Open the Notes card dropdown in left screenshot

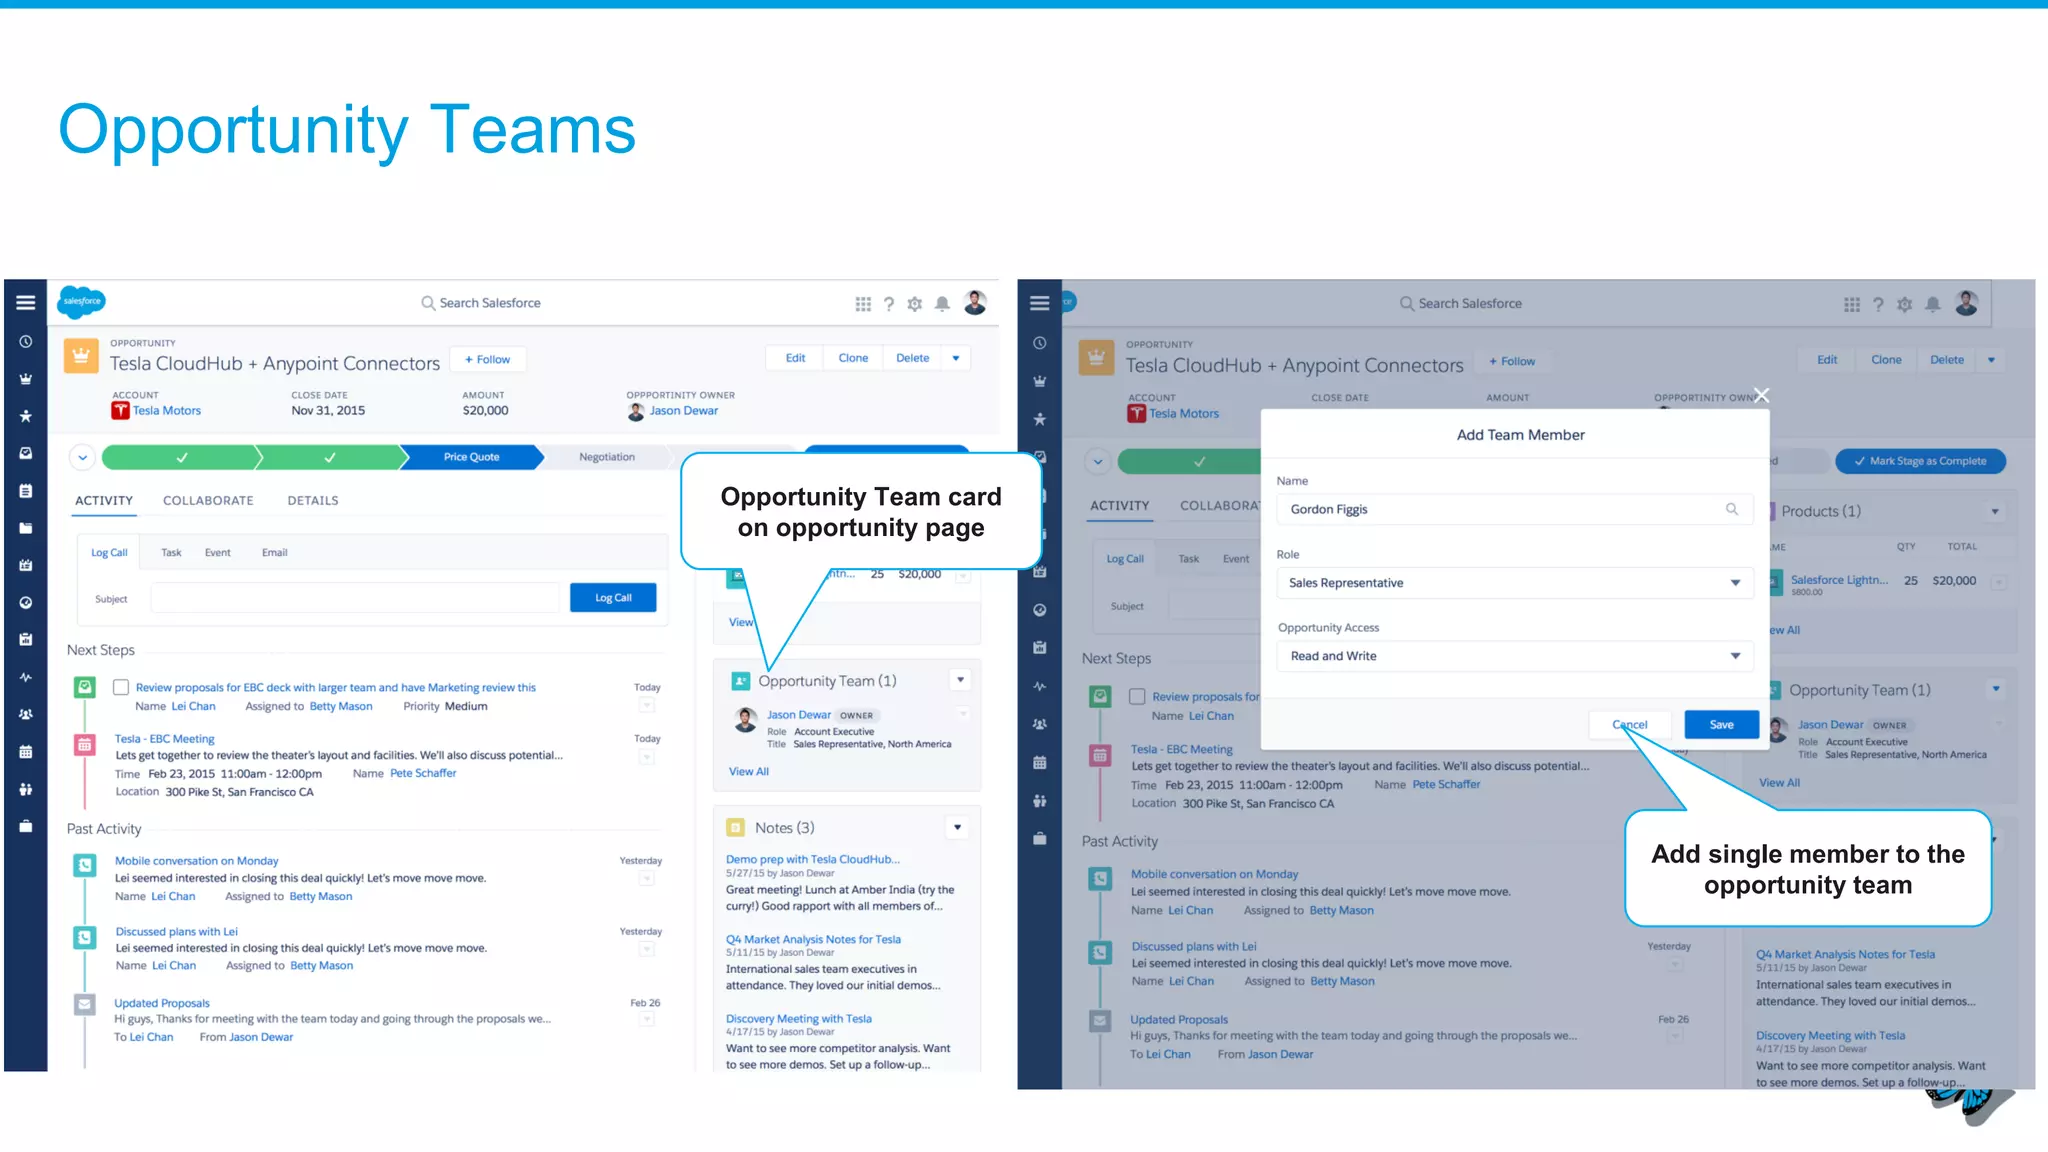point(957,827)
